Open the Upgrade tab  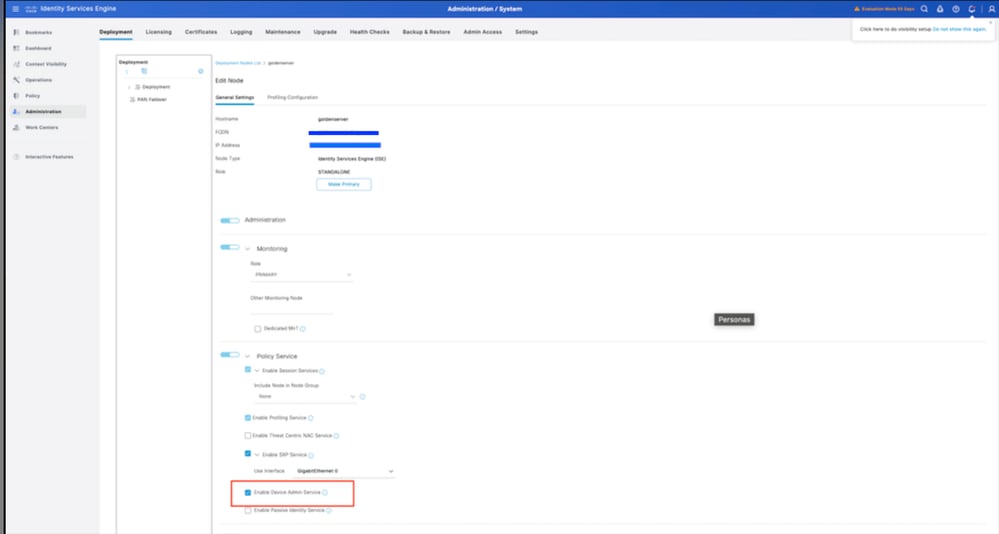[325, 32]
